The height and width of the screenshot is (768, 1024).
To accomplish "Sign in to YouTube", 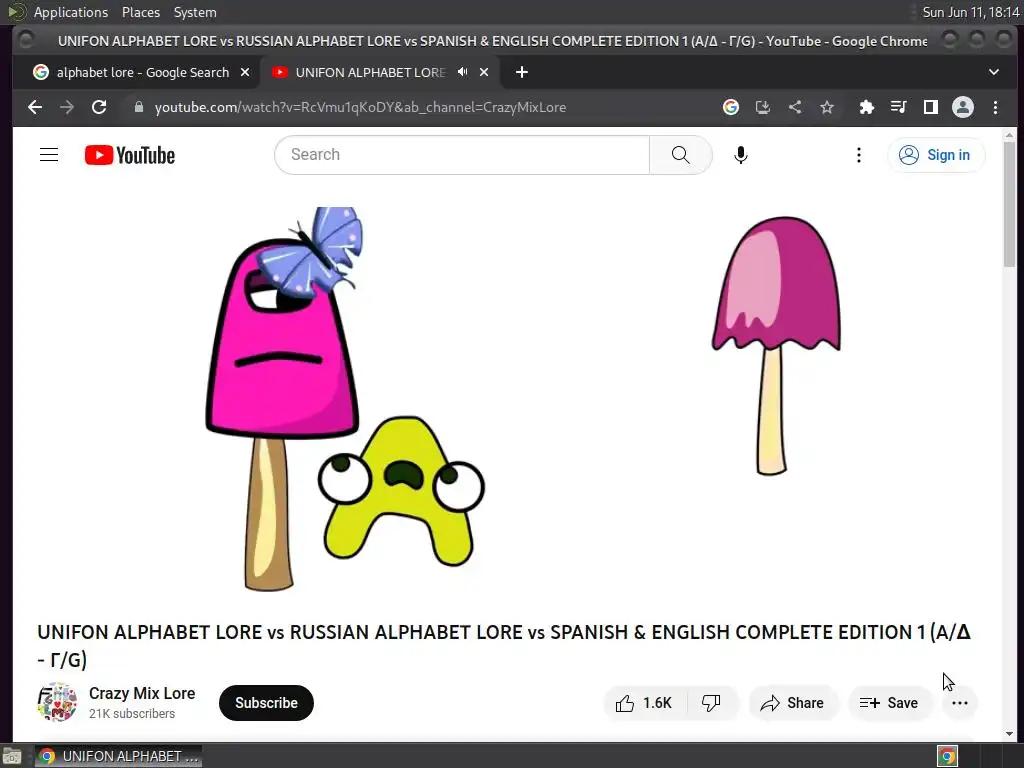I will coord(936,155).
